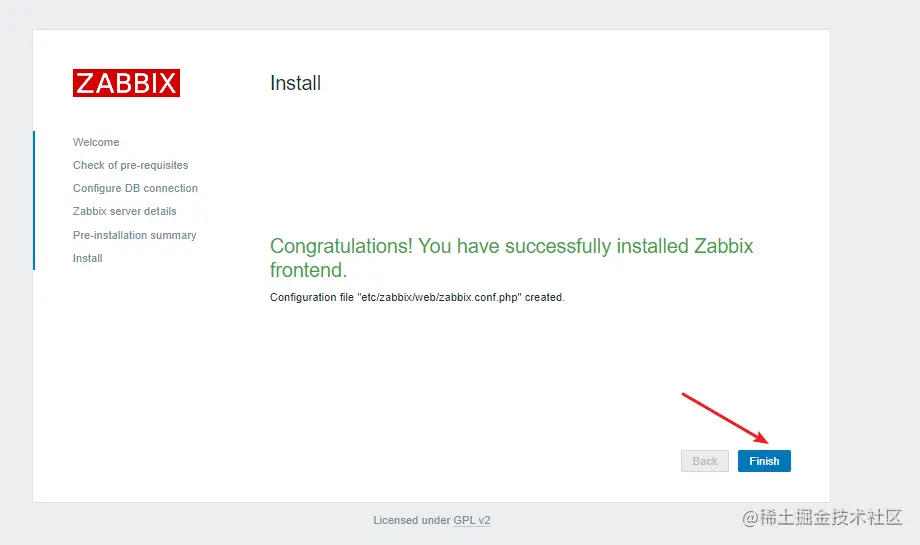Click the Install page heading
The width and height of the screenshot is (920, 545).
tap(295, 83)
